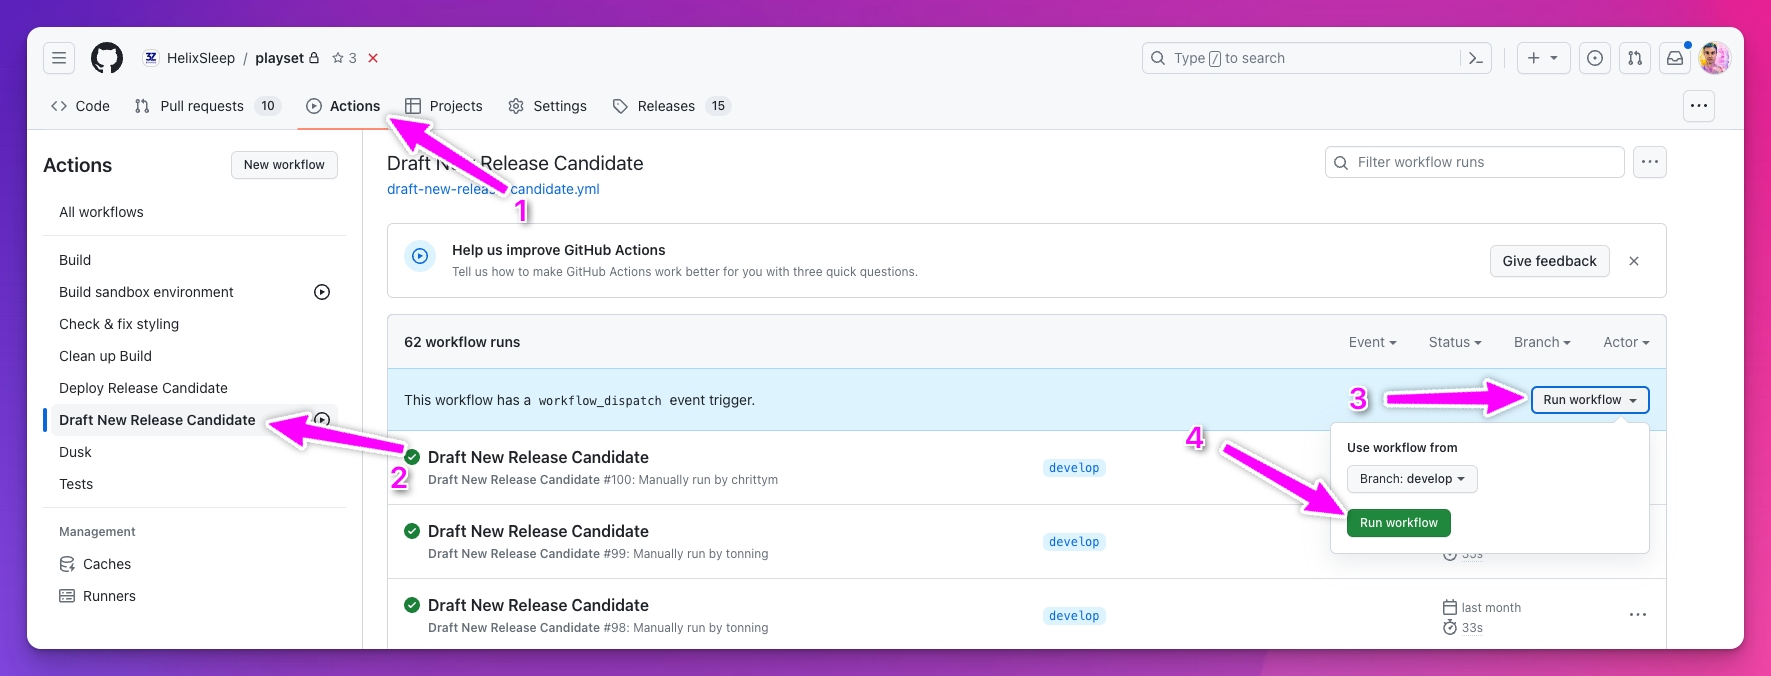
Task: Click the GitHub logo icon
Action: 107,58
